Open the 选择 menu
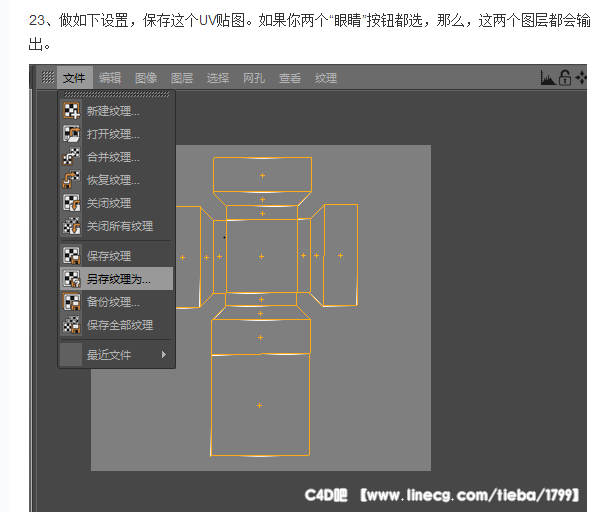The height and width of the screenshot is (512, 605). pyautogui.click(x=218, y=78)
